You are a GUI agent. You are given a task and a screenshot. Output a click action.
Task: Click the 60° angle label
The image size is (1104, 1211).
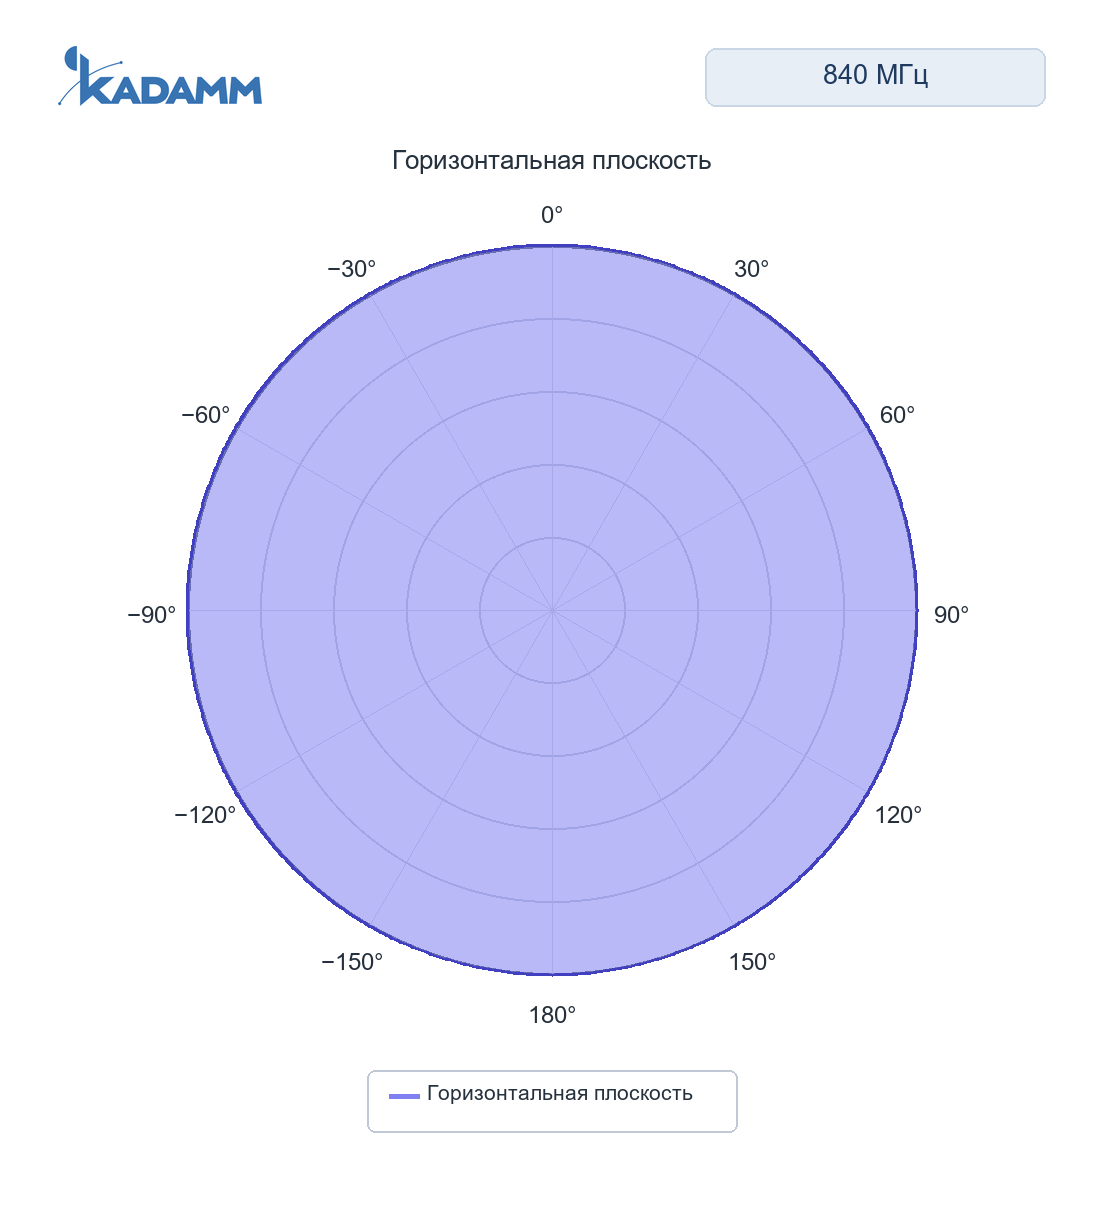point(897,415)
